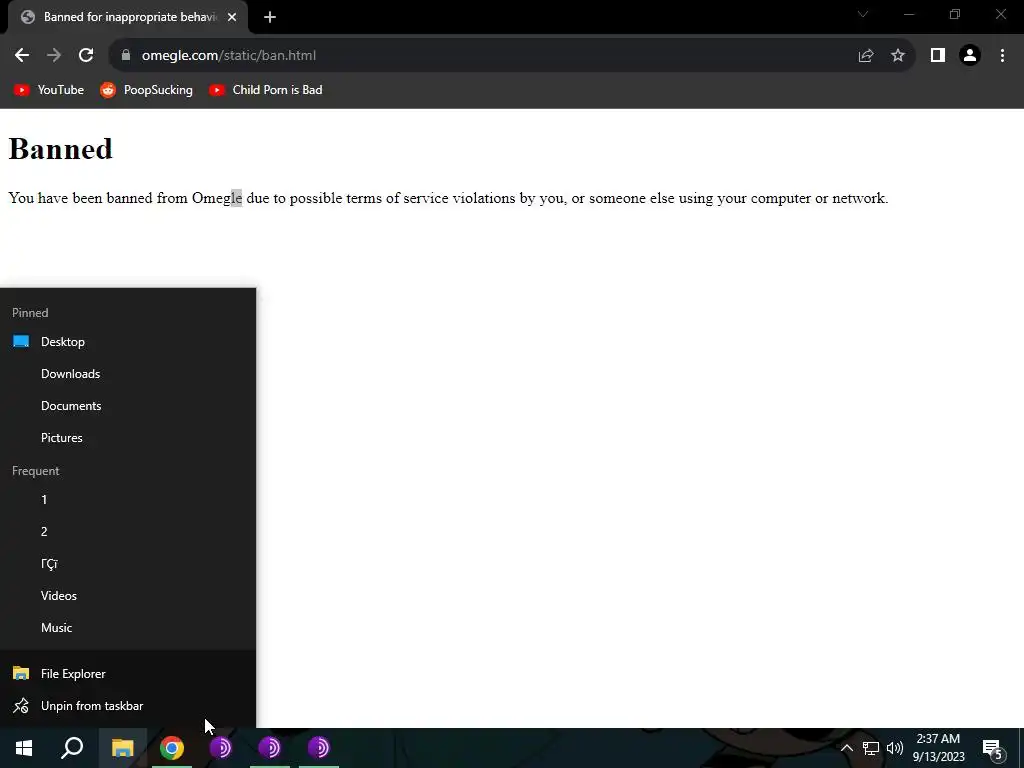Click the first Tor Browser taskbar icon
The width and height of the screenshot is (1024, 768).
221,748
